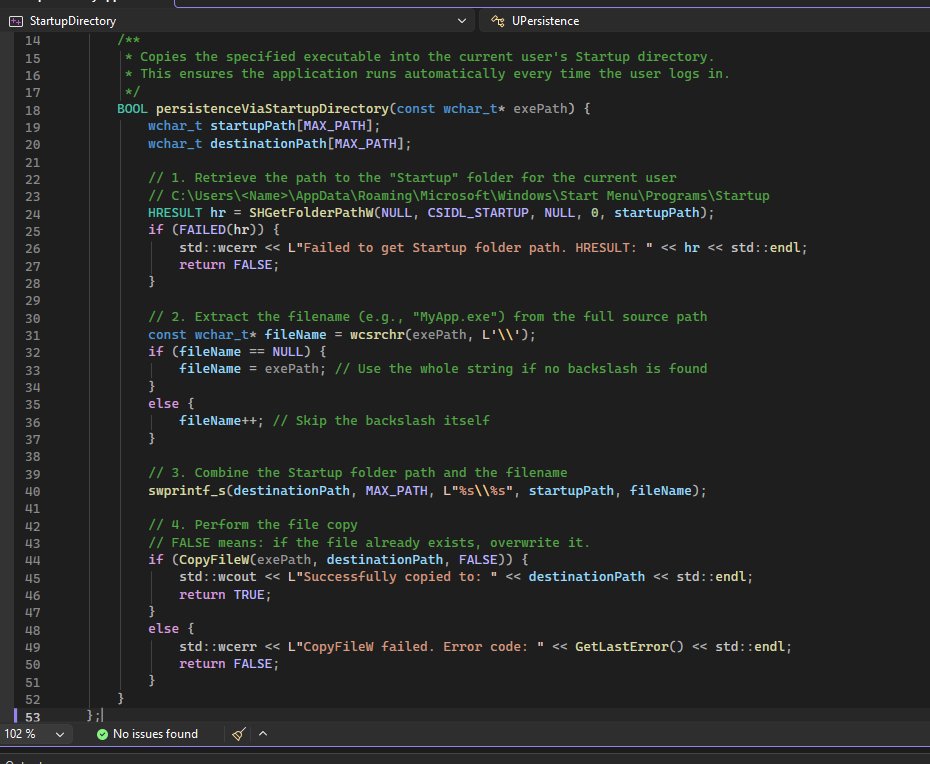
Task: Click line number 31 in the gutter
Action: pyautogui.click(x=33, y=336)
